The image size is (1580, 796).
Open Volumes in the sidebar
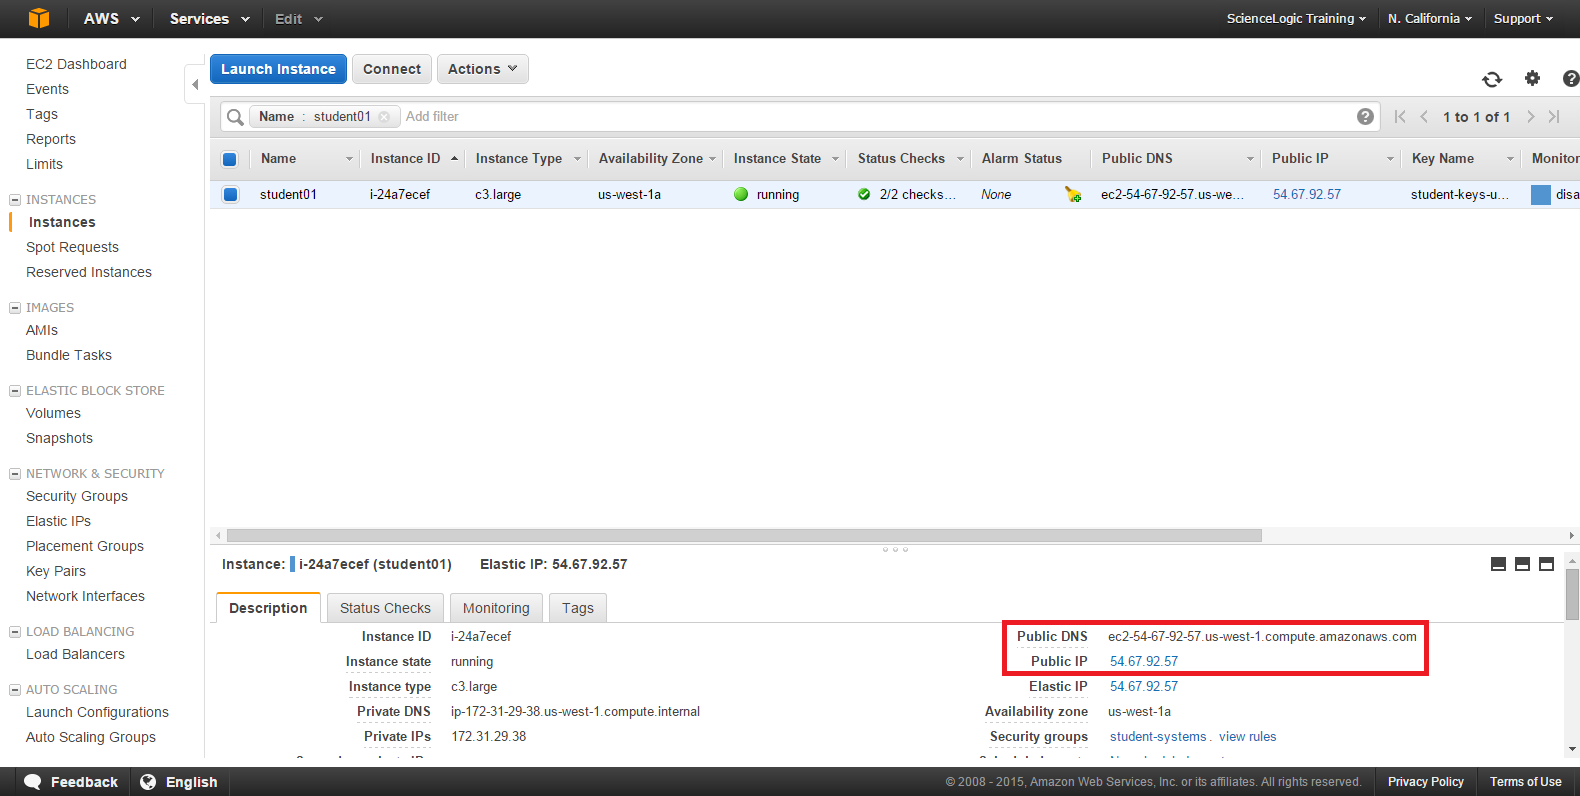[53, 413]
